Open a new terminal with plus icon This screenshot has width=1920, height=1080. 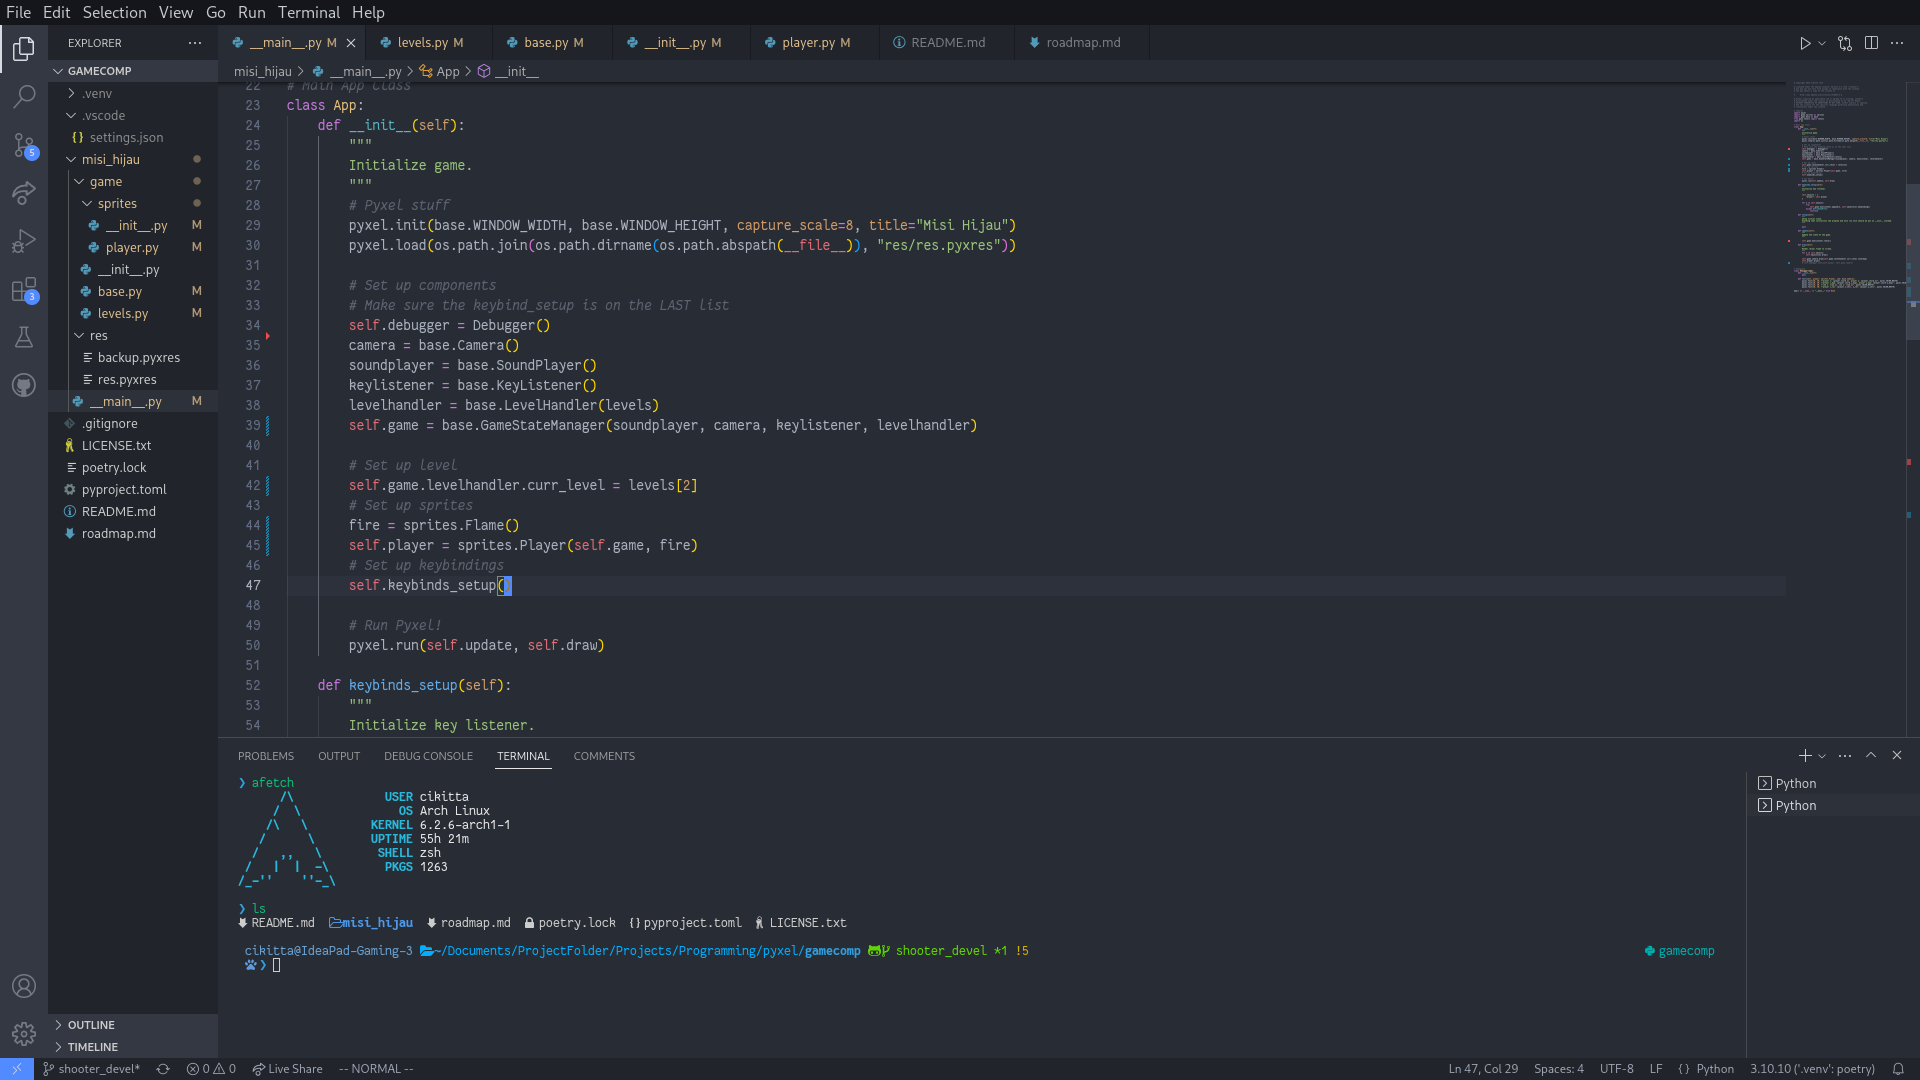click(1804, 756)
